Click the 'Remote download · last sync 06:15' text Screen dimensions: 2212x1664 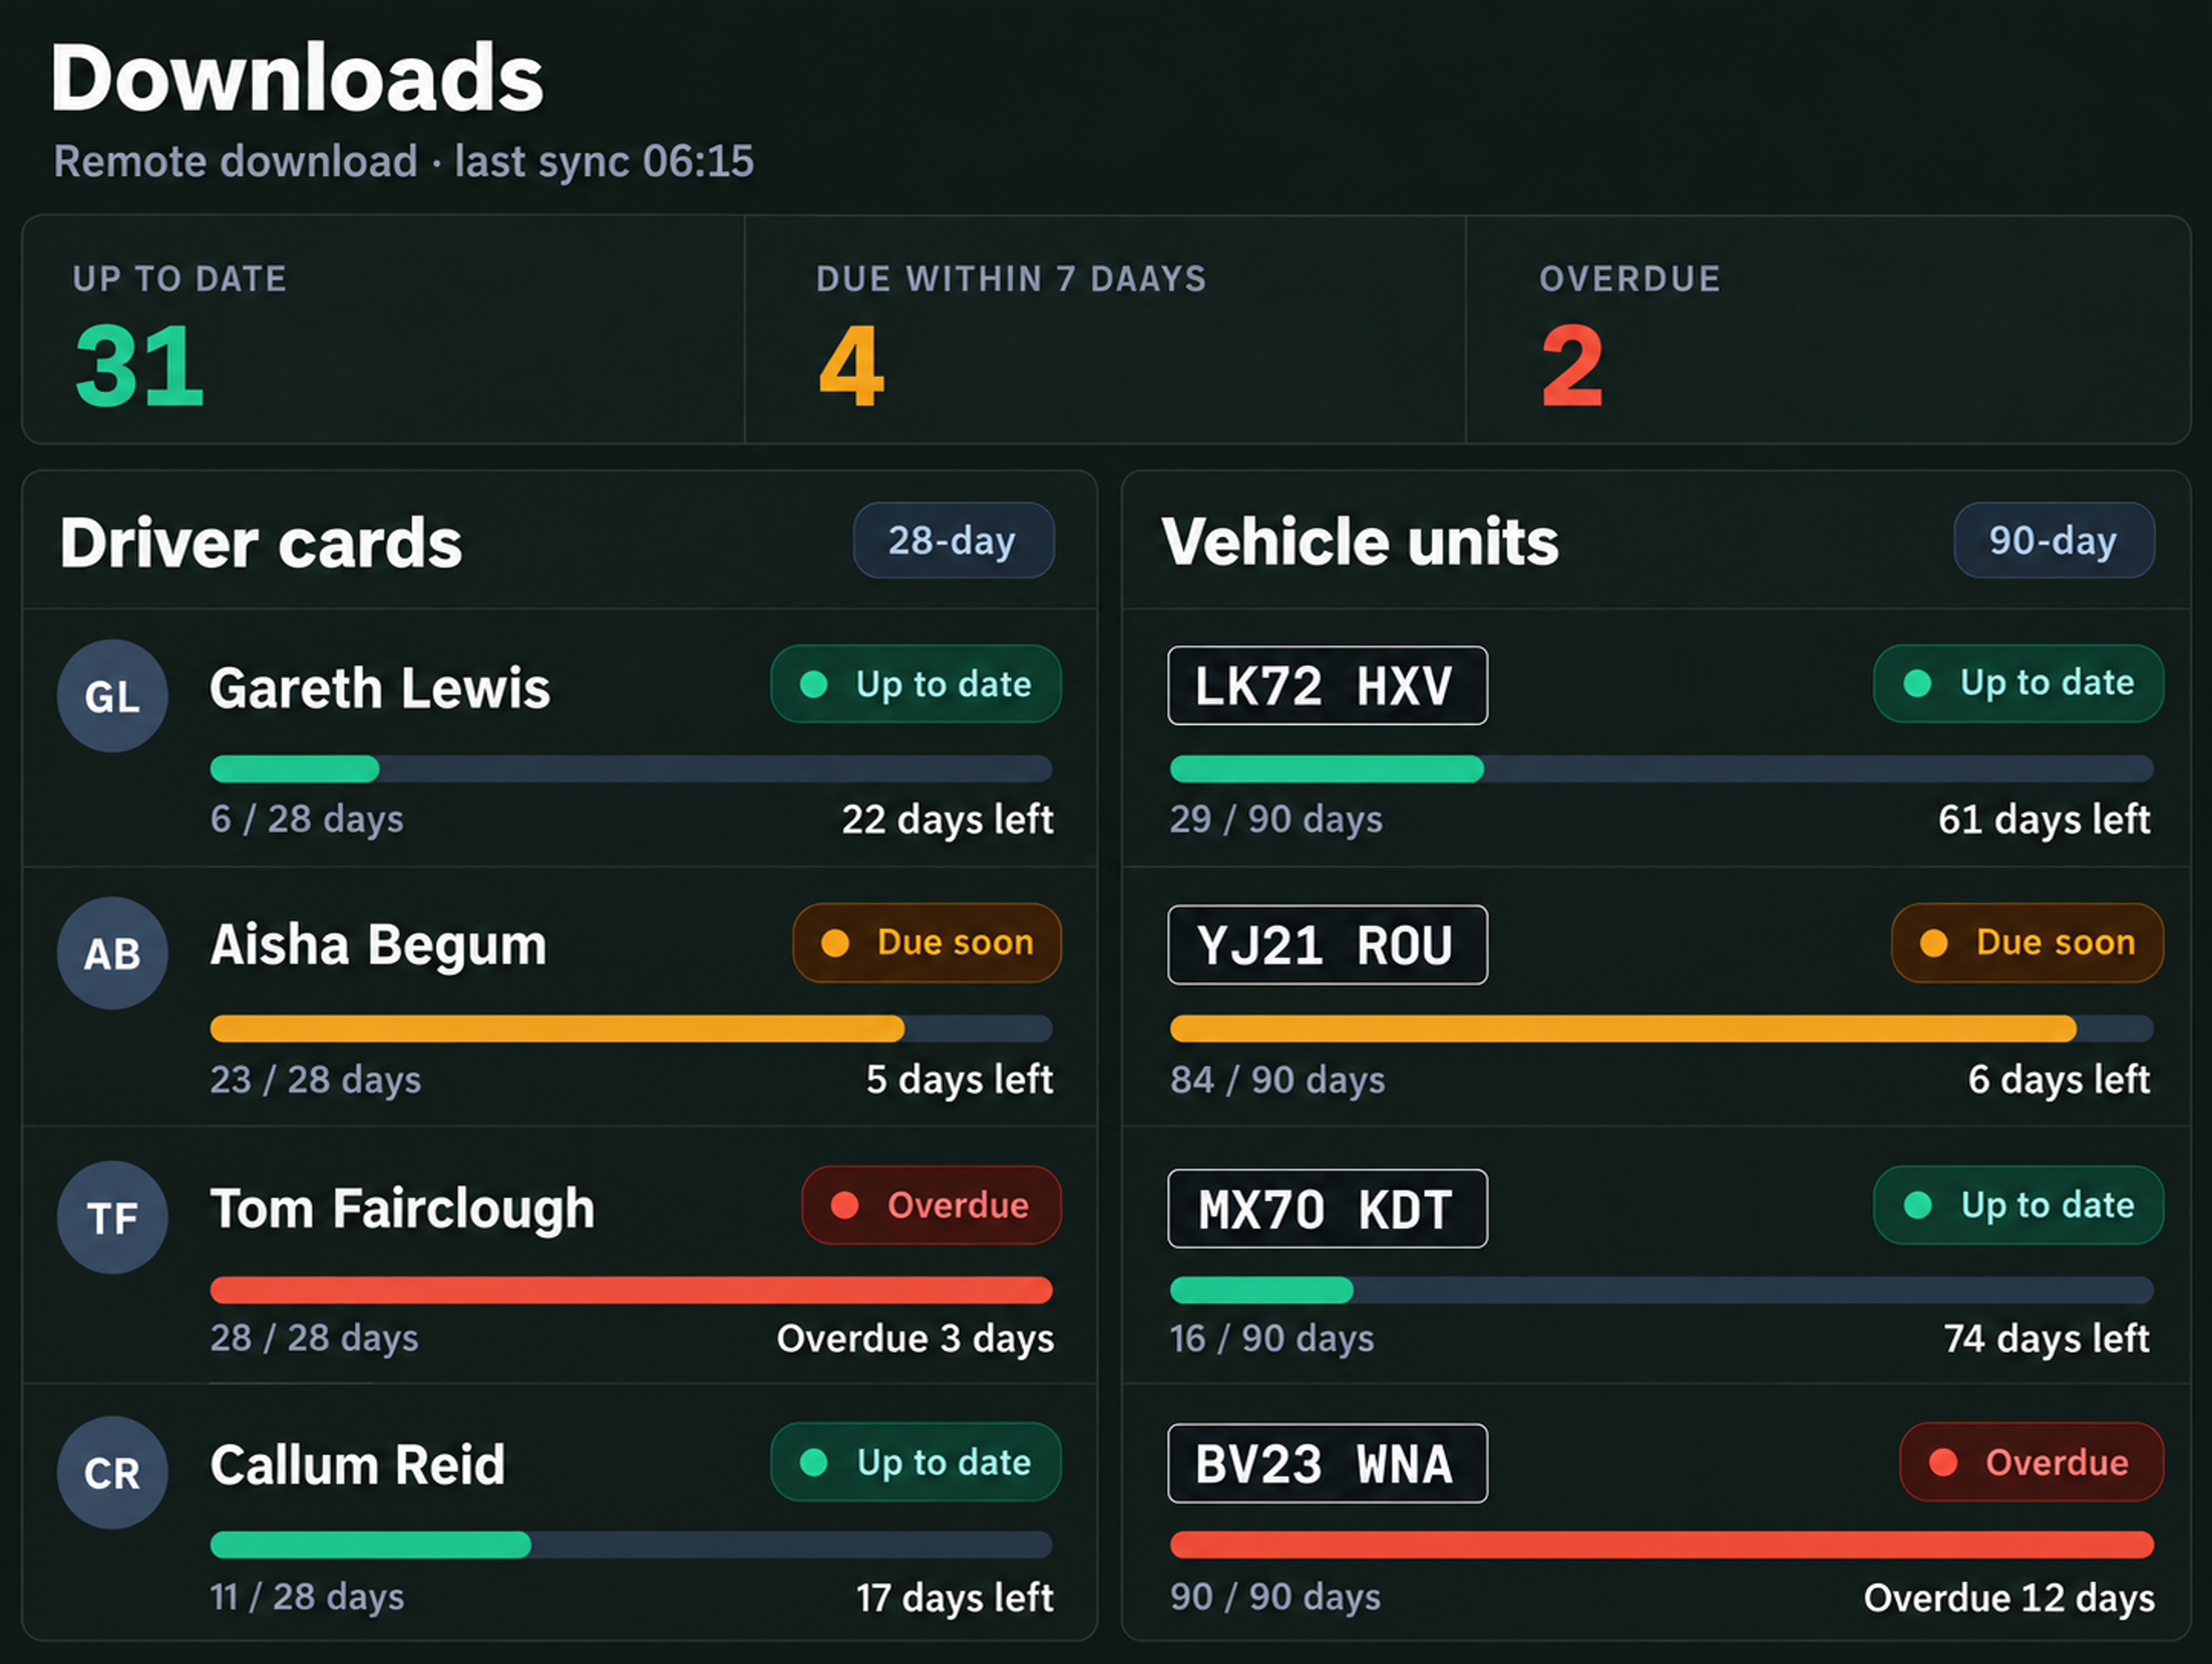click(x=404, y=161)
